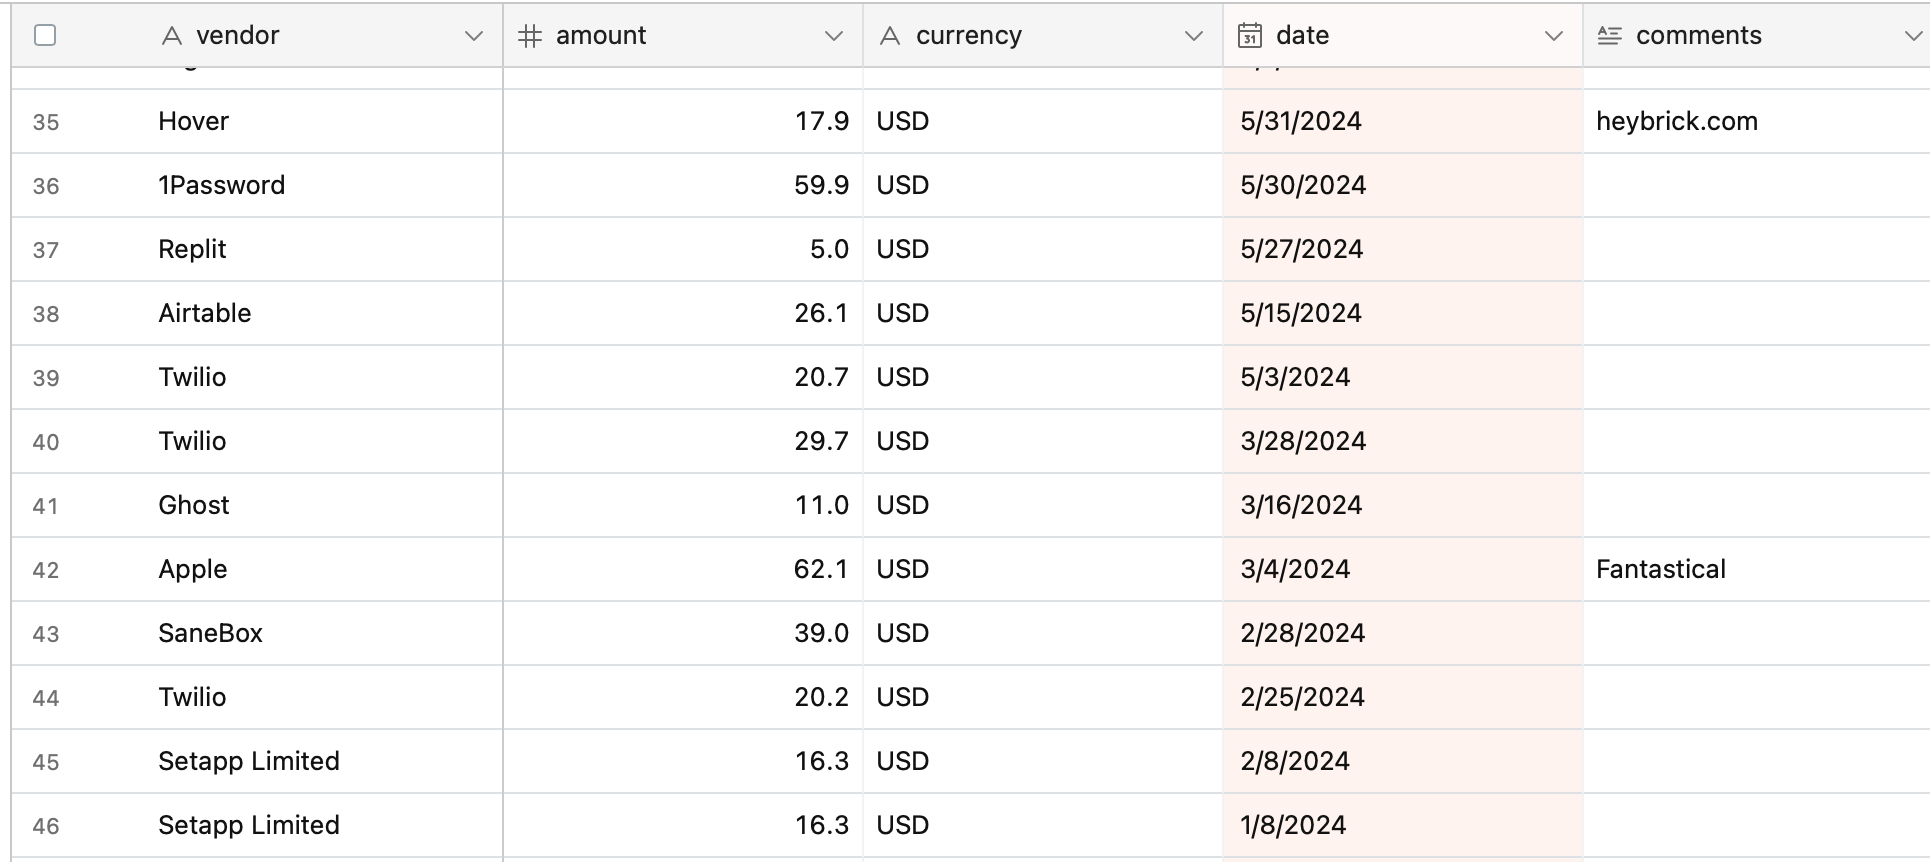Screen dimensions: 1930x862
Task: Open the date column dropdown arrow
Action: pos(1553,36)
